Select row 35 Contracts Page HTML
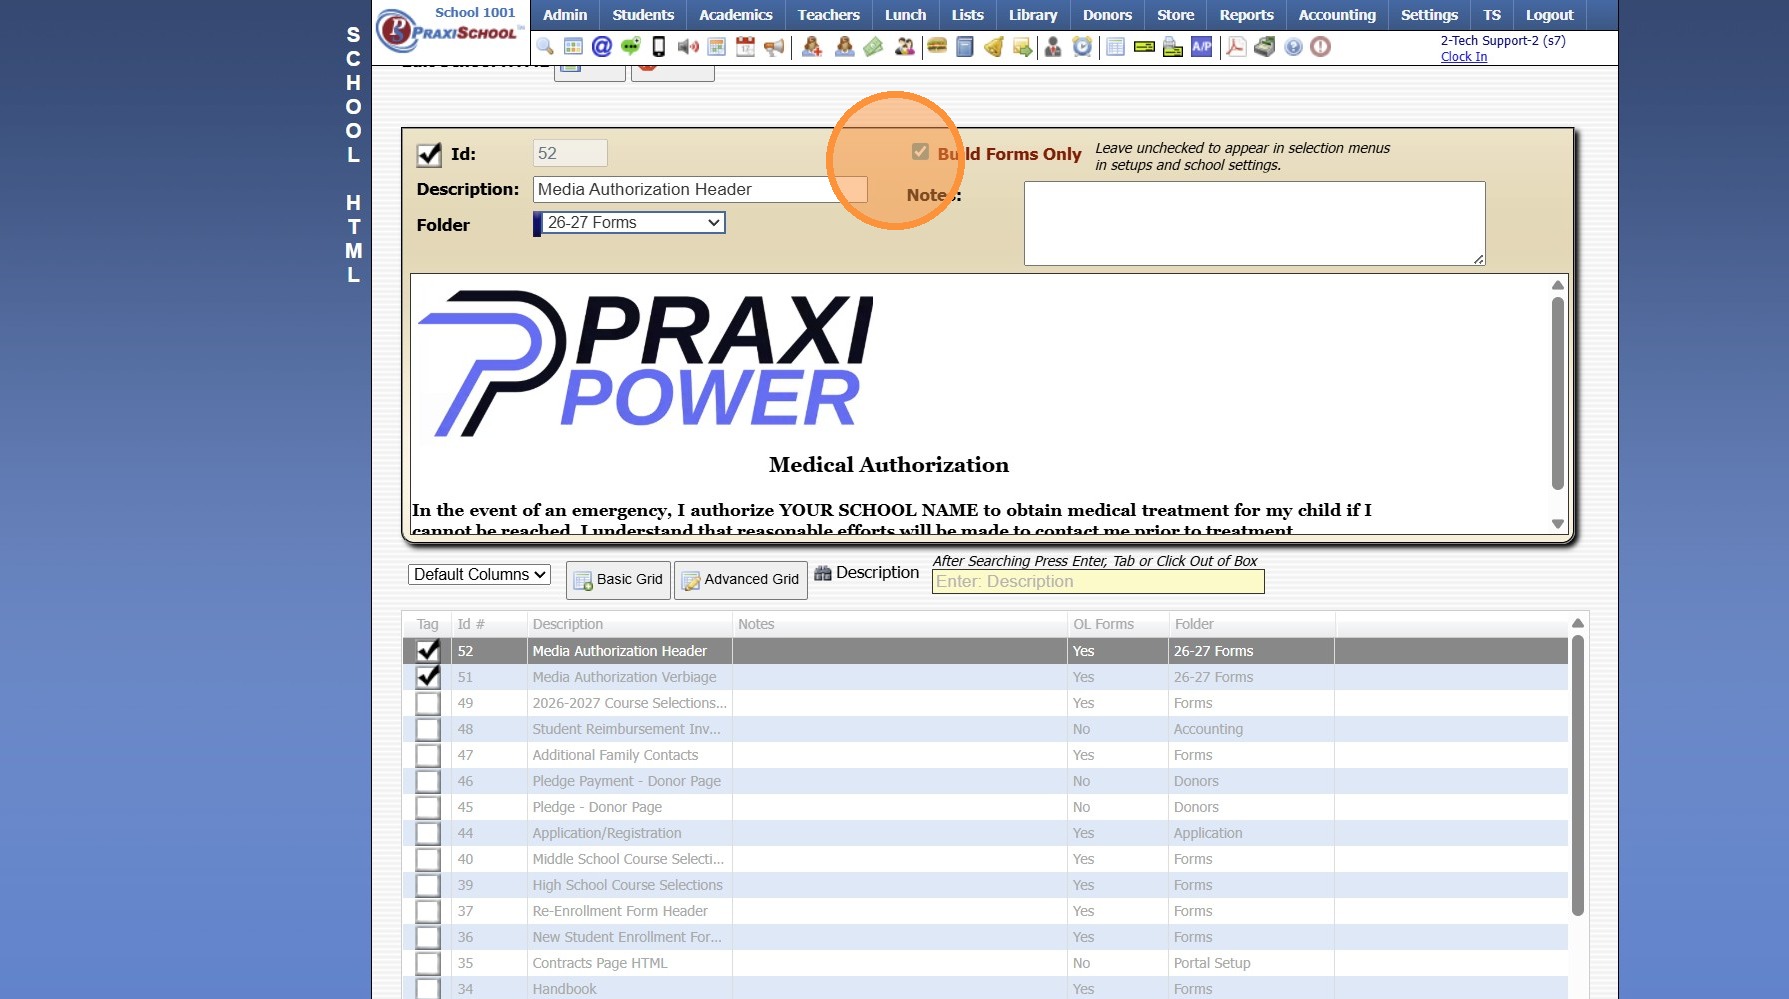This screenshot has height=999, width=1789. pos(985,963)
